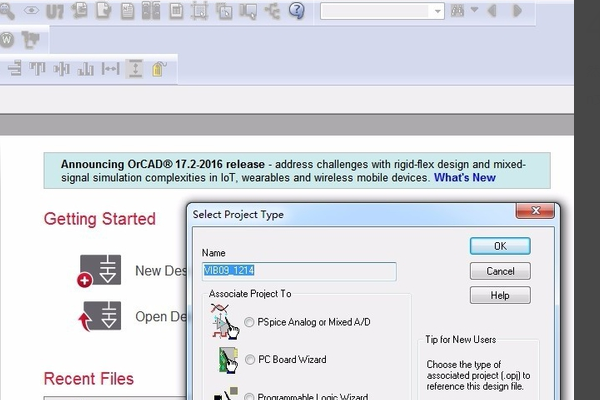This screenshot has width=600, height=400.
Task: Click the back annotate document icon
Action: (79, 11)
